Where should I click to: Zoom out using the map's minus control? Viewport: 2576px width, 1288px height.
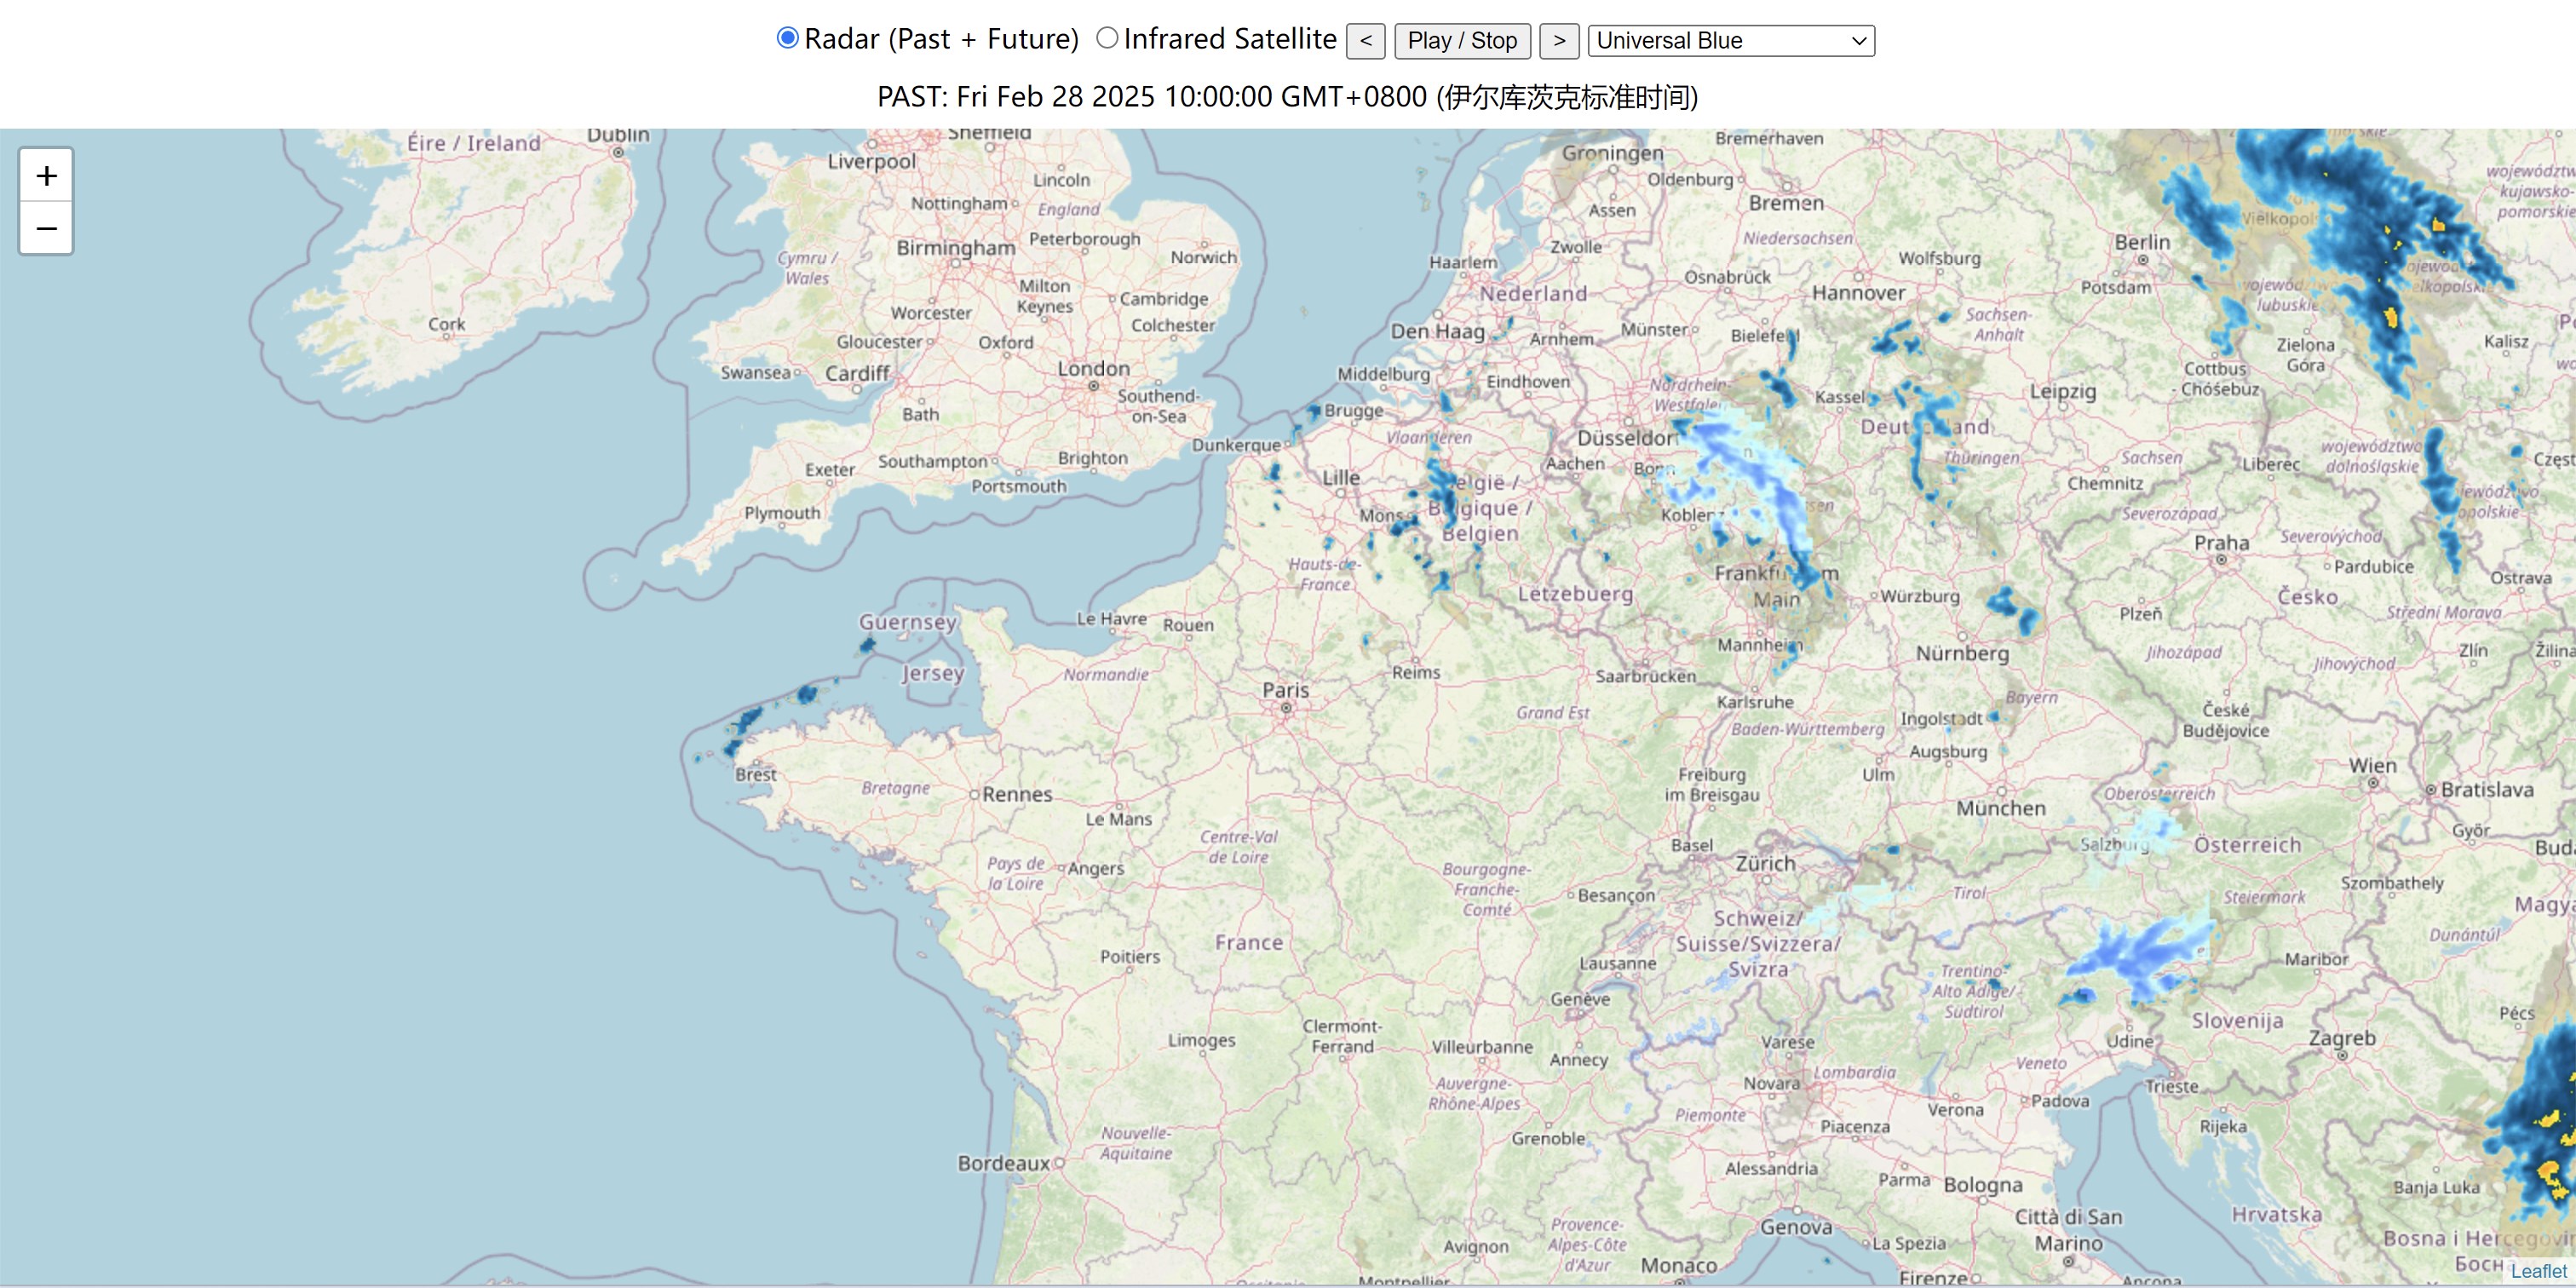click(46, 228)
